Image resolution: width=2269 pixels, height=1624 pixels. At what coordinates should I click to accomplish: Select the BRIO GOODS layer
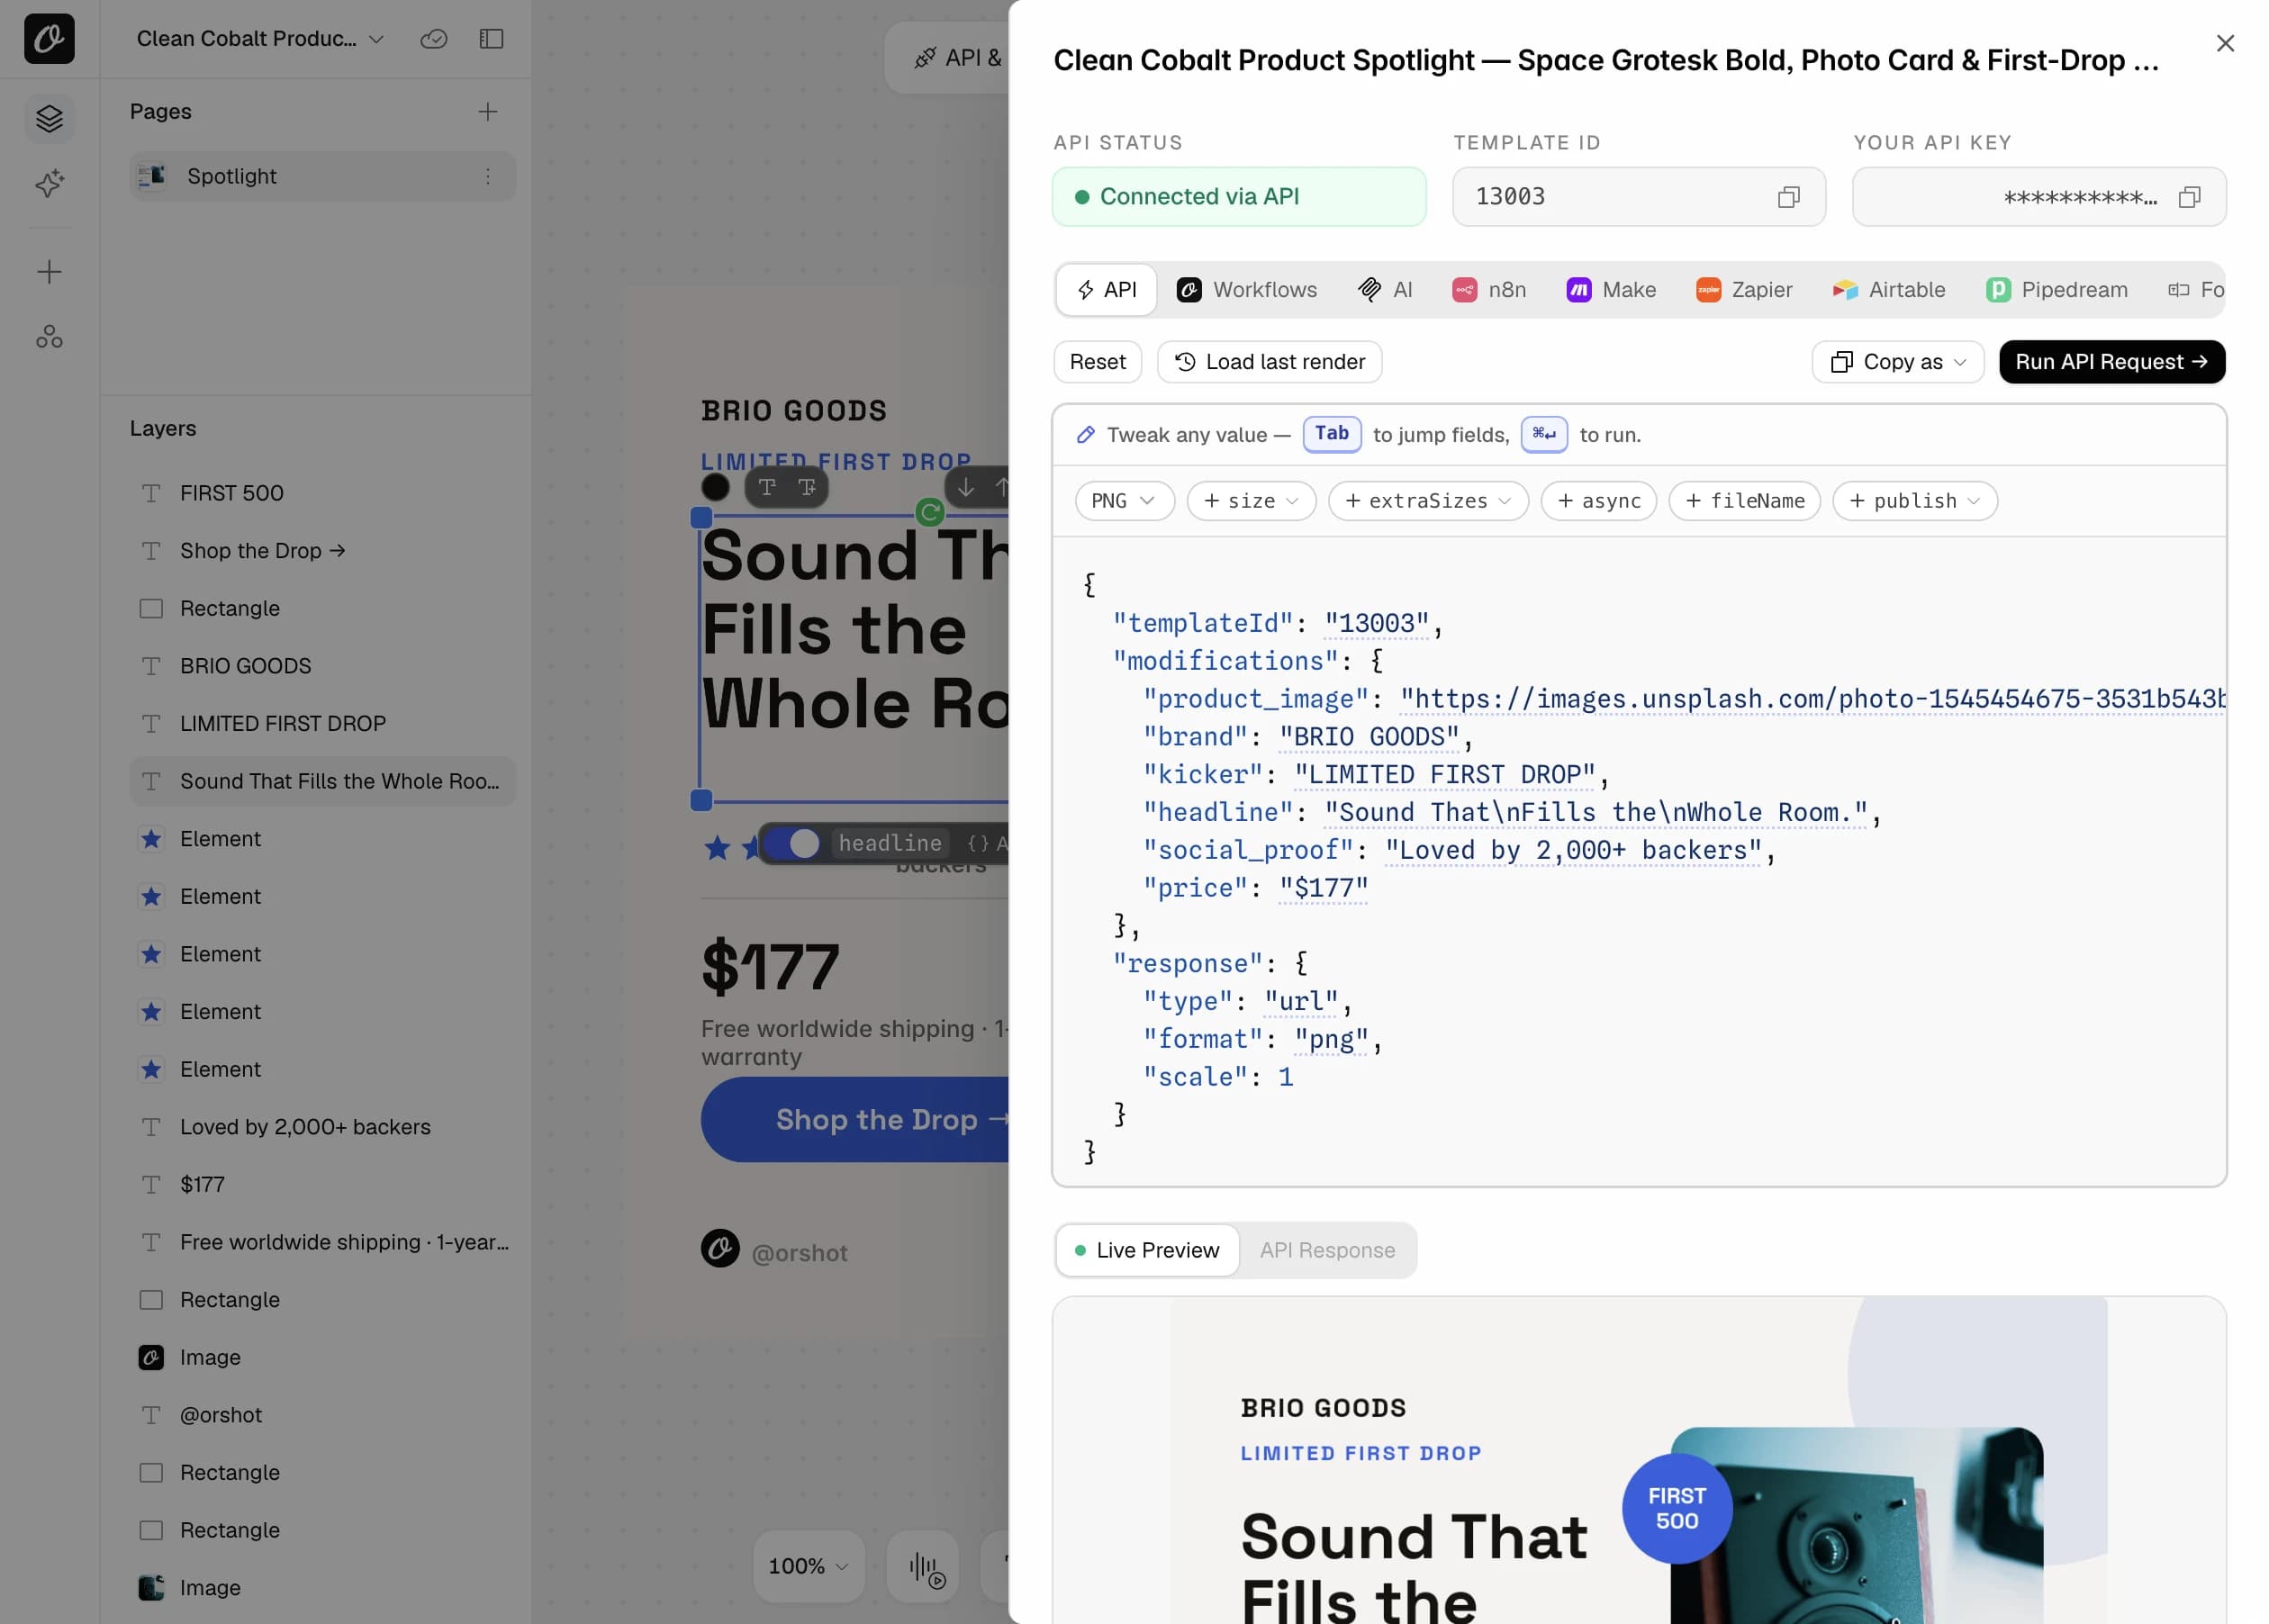322,666
